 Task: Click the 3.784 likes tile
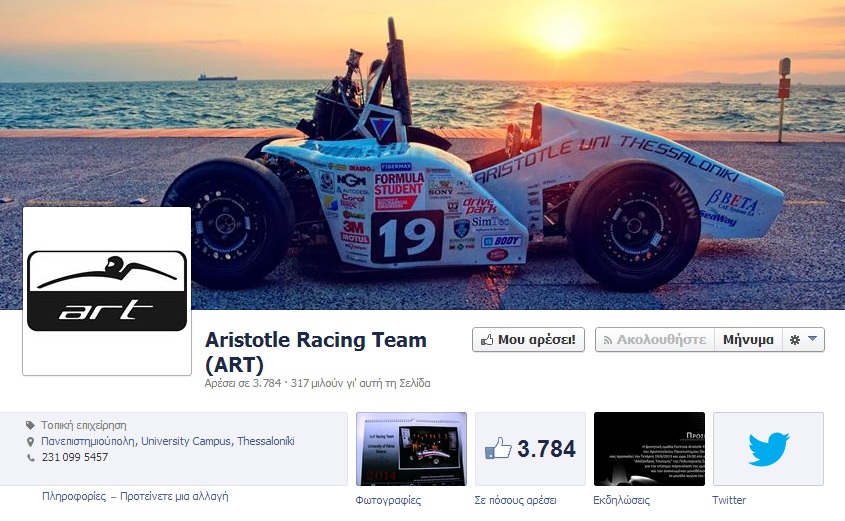(530, 449)
